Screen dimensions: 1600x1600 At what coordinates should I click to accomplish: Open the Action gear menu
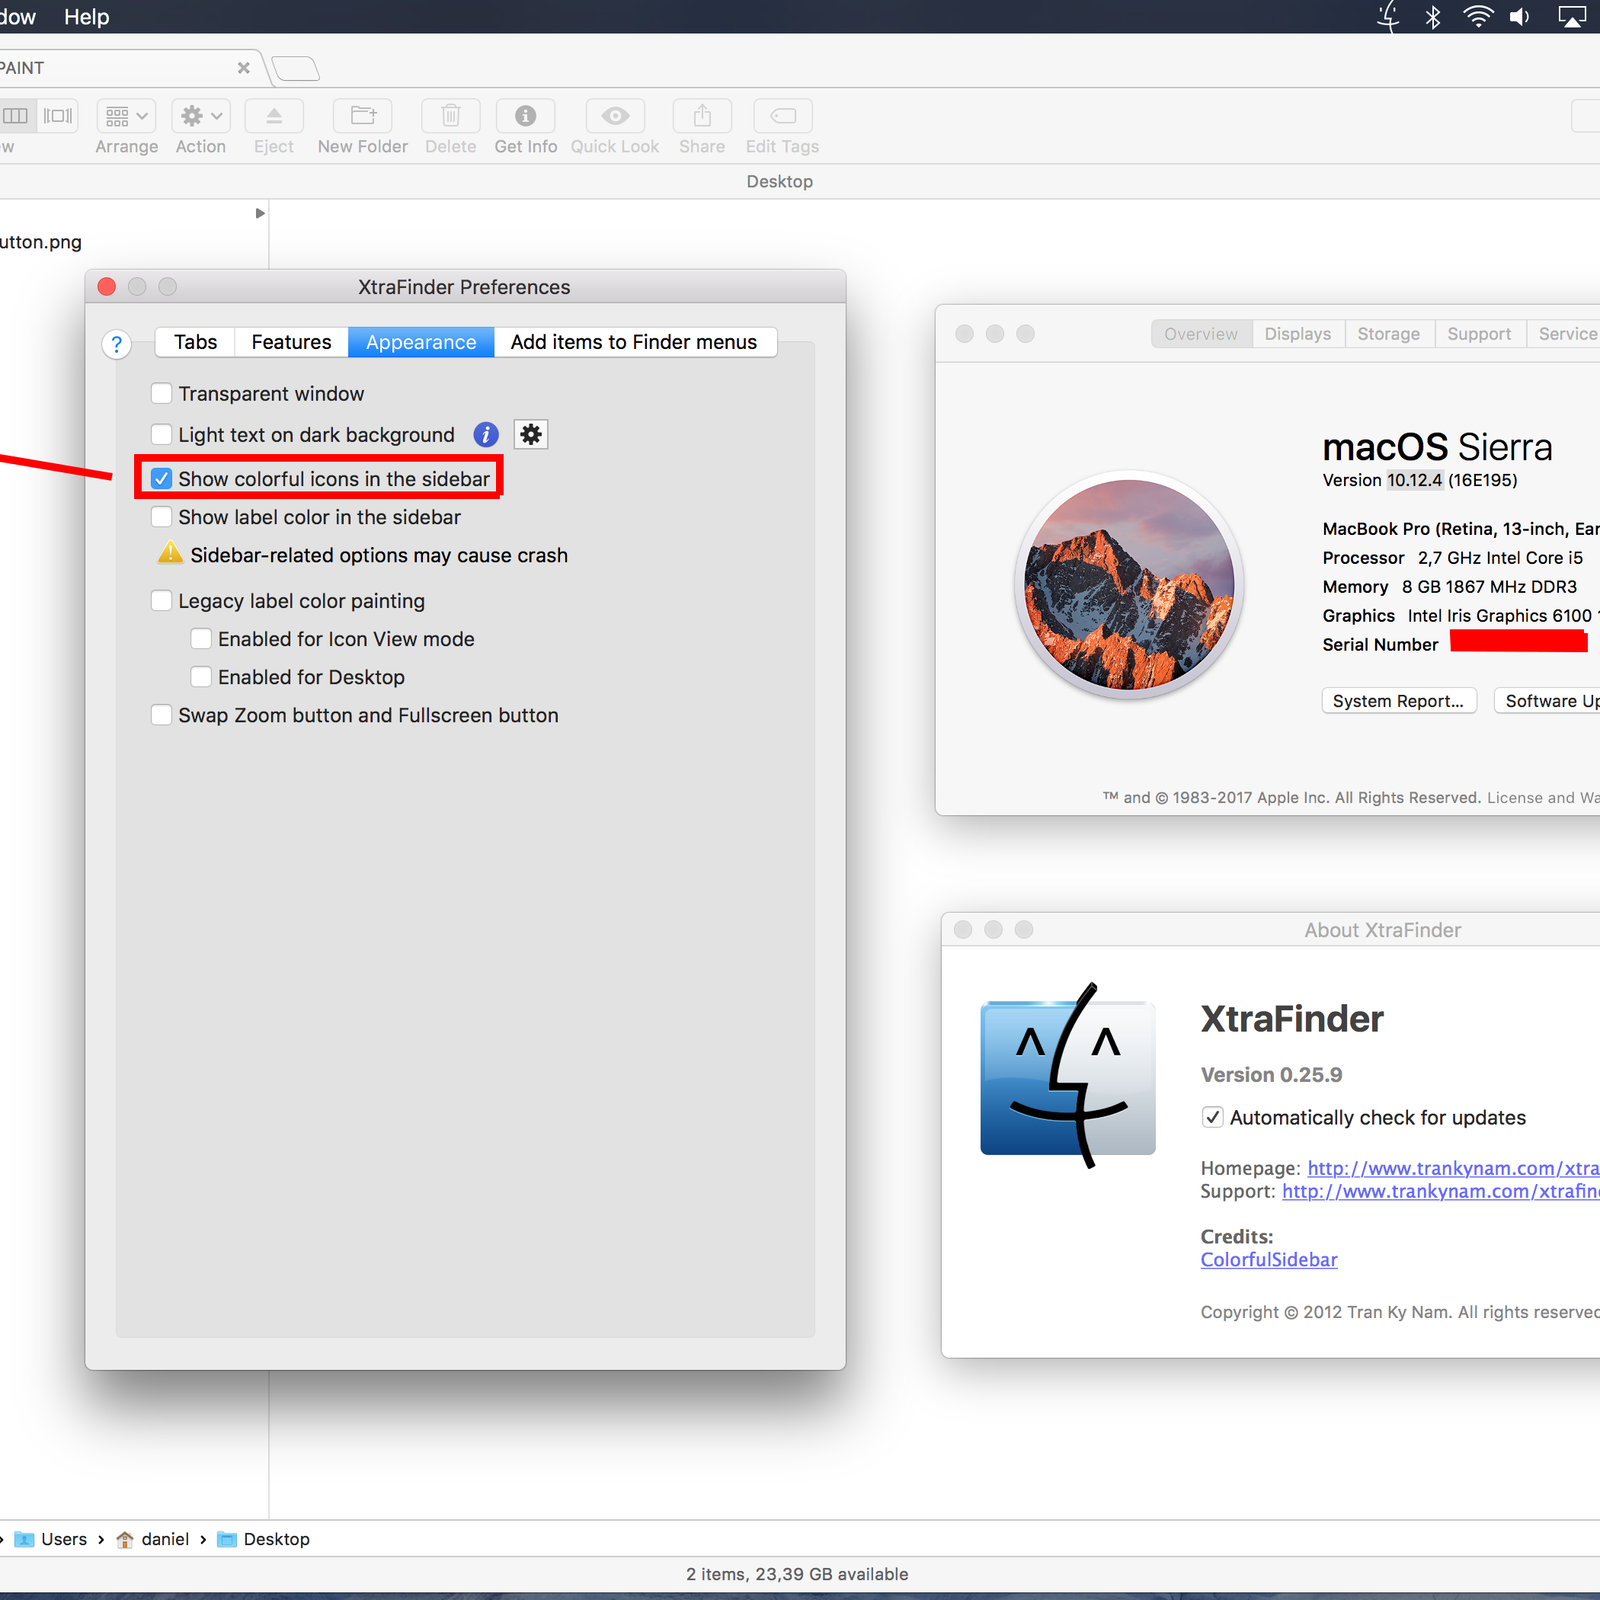pos(201,116)
